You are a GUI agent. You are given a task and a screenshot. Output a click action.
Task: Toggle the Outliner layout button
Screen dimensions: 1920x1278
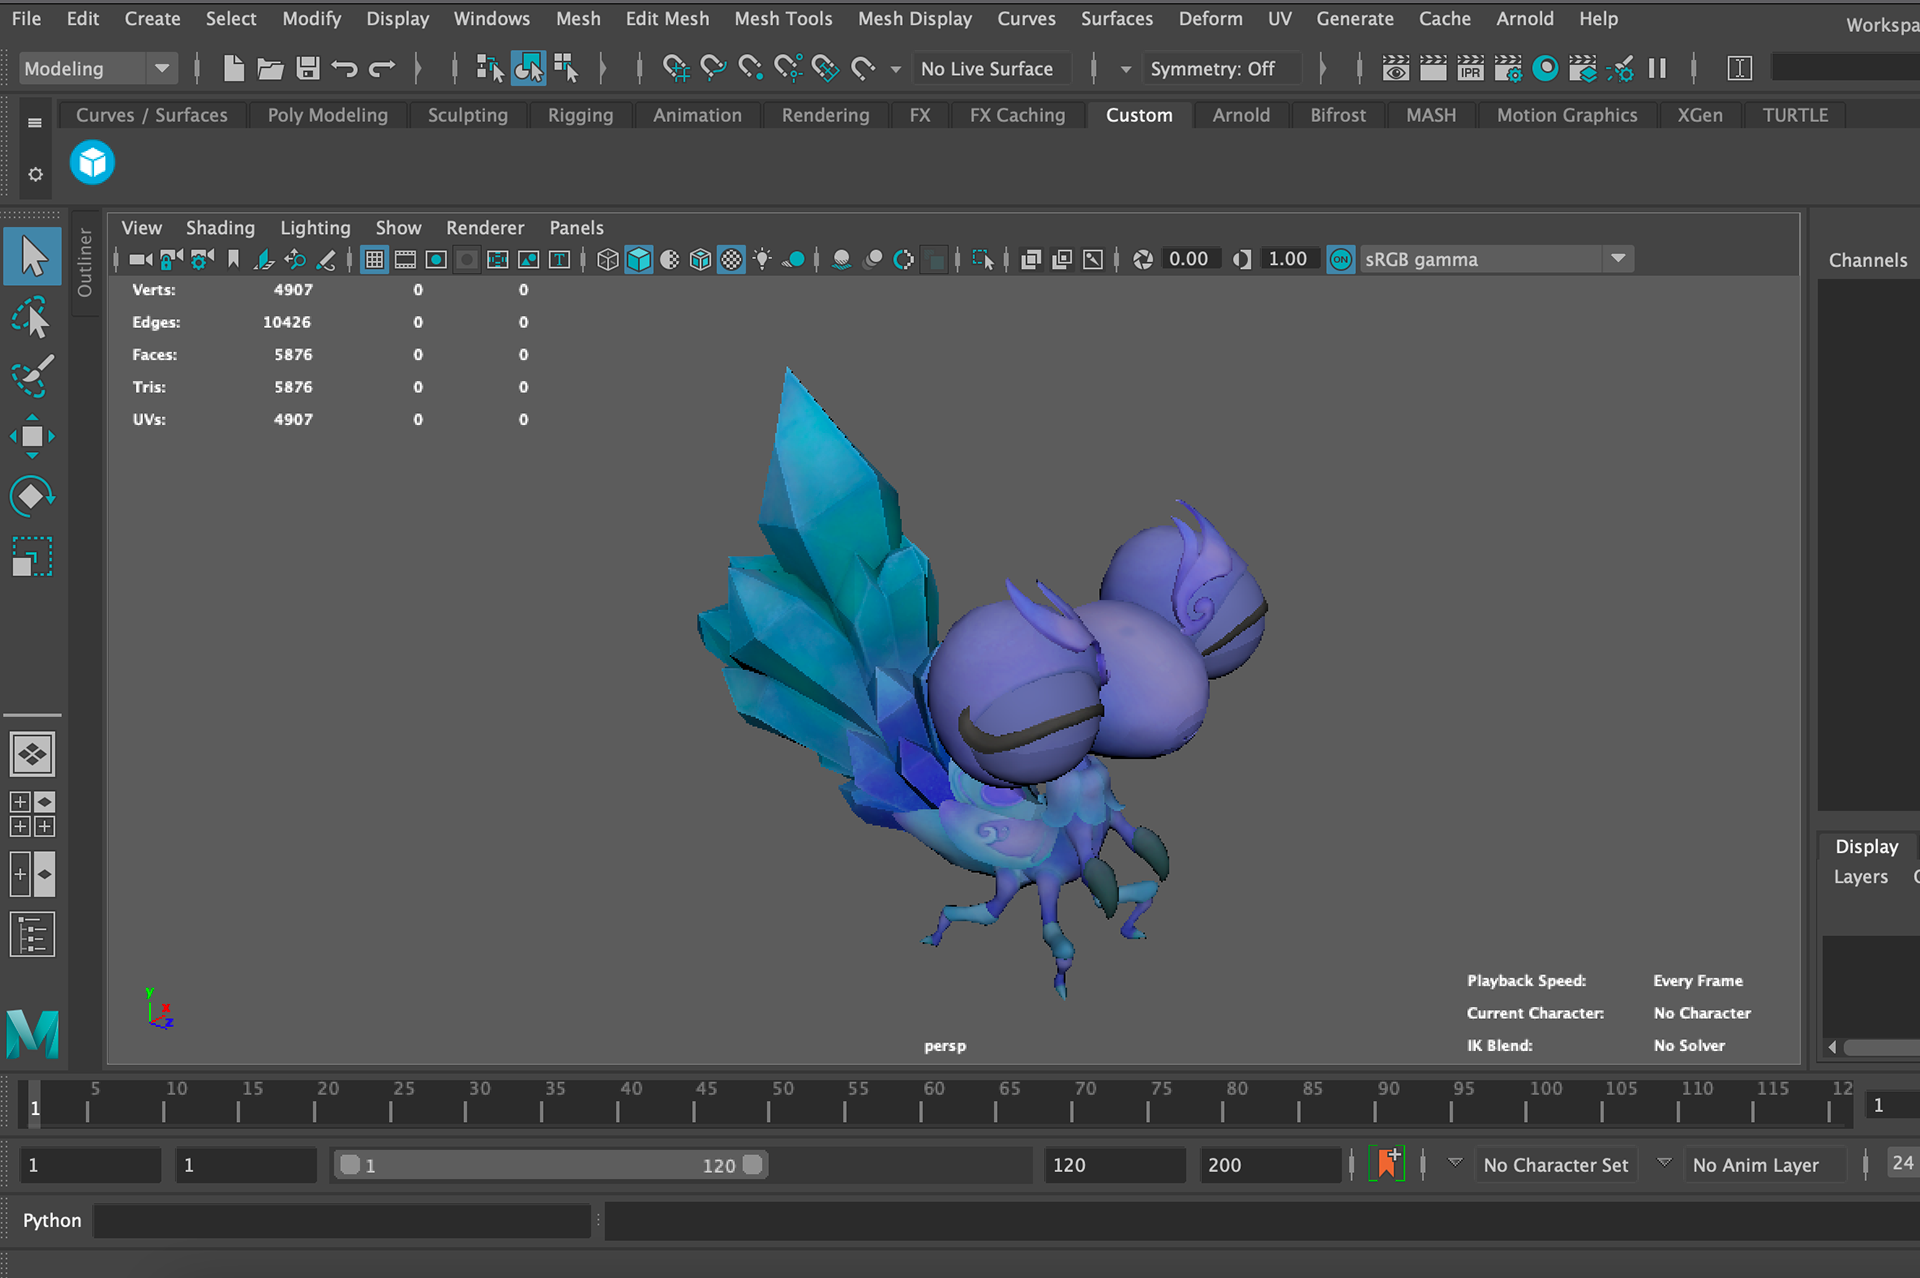32,934
